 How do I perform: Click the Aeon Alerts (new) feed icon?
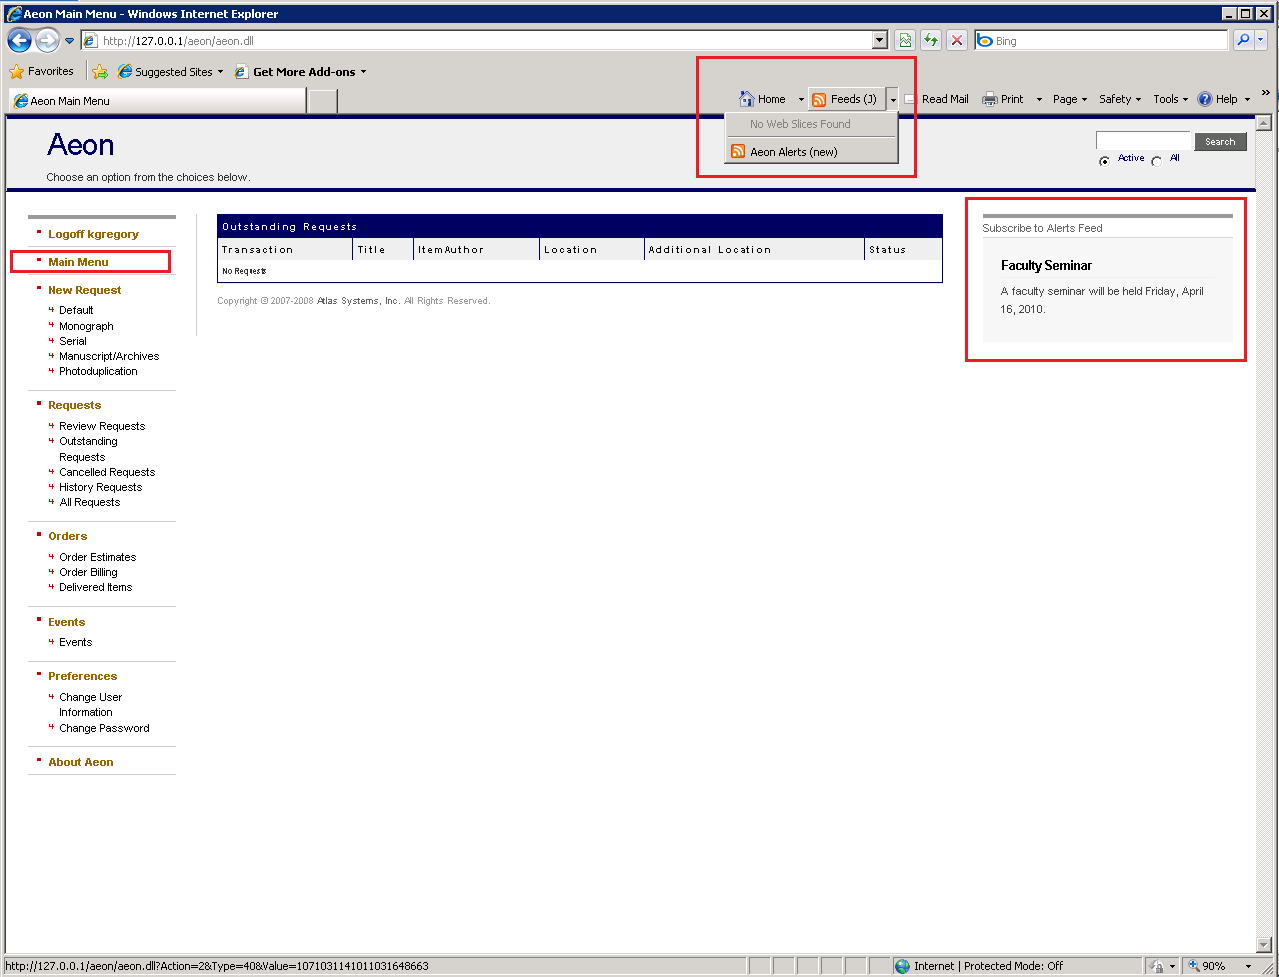(x=737, y=151)
